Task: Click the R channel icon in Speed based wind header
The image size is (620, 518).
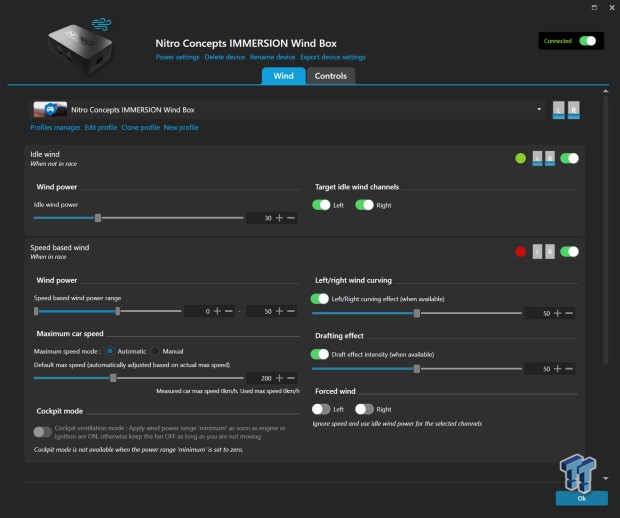Action: click(x=550, y=251)
